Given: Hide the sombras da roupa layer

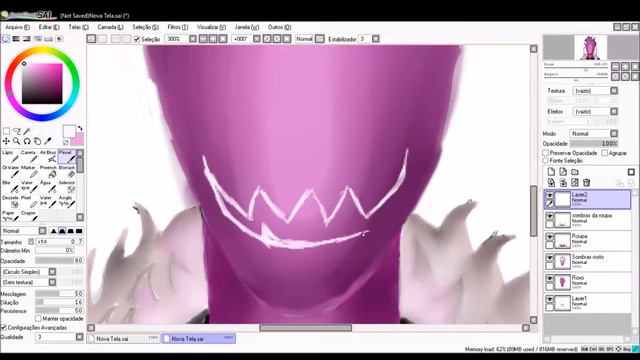Looking at the screenshot, I should point(550,216).
